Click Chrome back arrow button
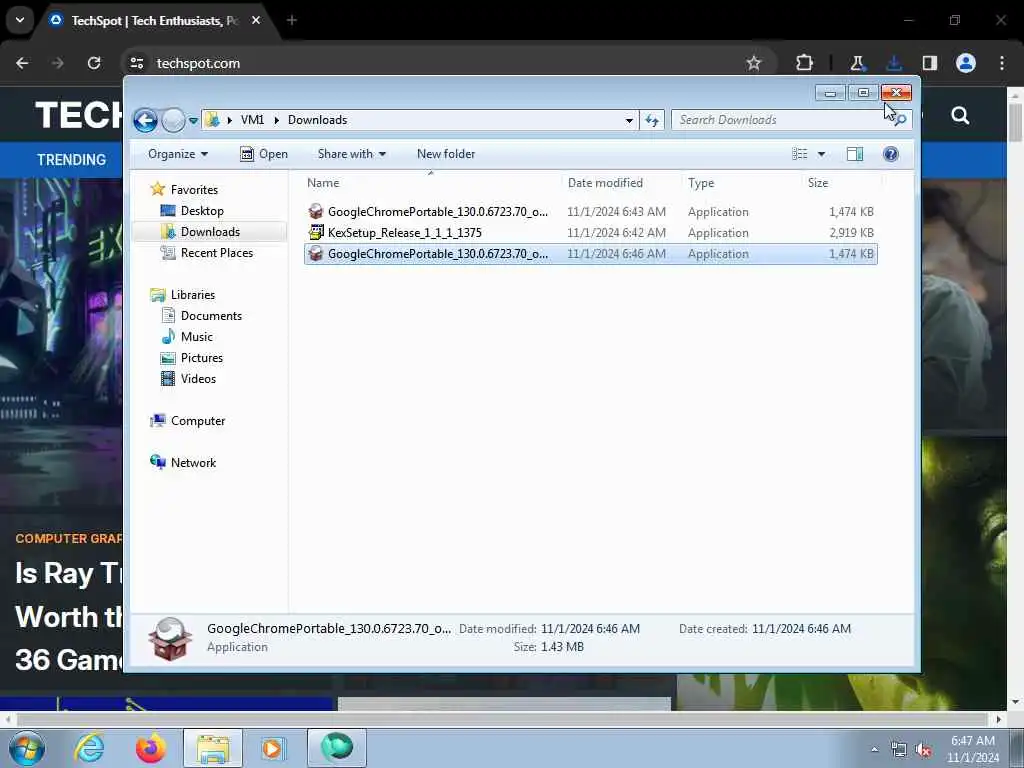 click(x=22, y=63)
